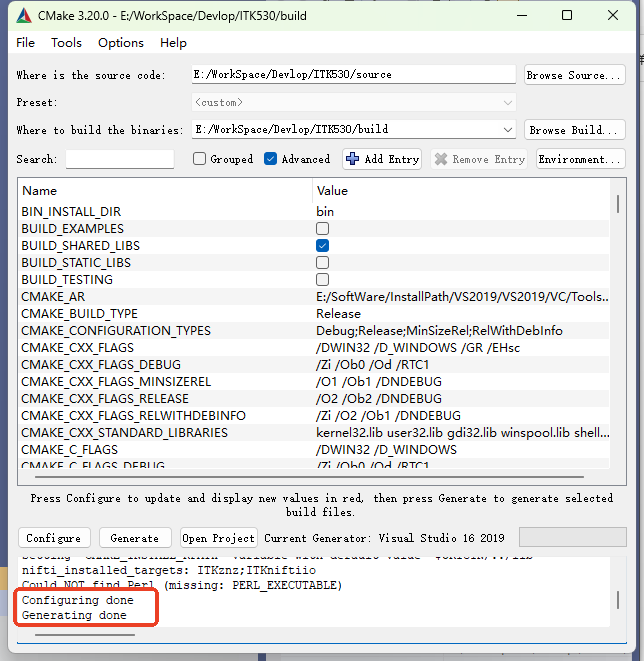This screenshot has height=661, width=644.
Task: Open the Tools menu
Action: tap(66, 43)
